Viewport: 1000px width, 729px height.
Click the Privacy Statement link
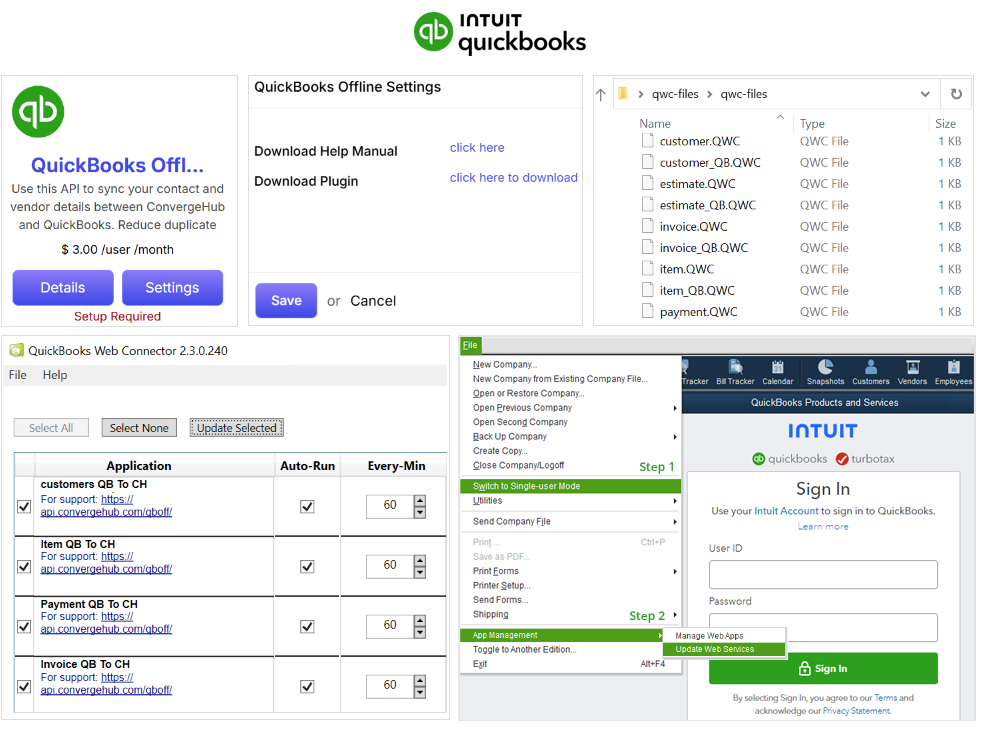pyautogui.click(x=857, y=711)
